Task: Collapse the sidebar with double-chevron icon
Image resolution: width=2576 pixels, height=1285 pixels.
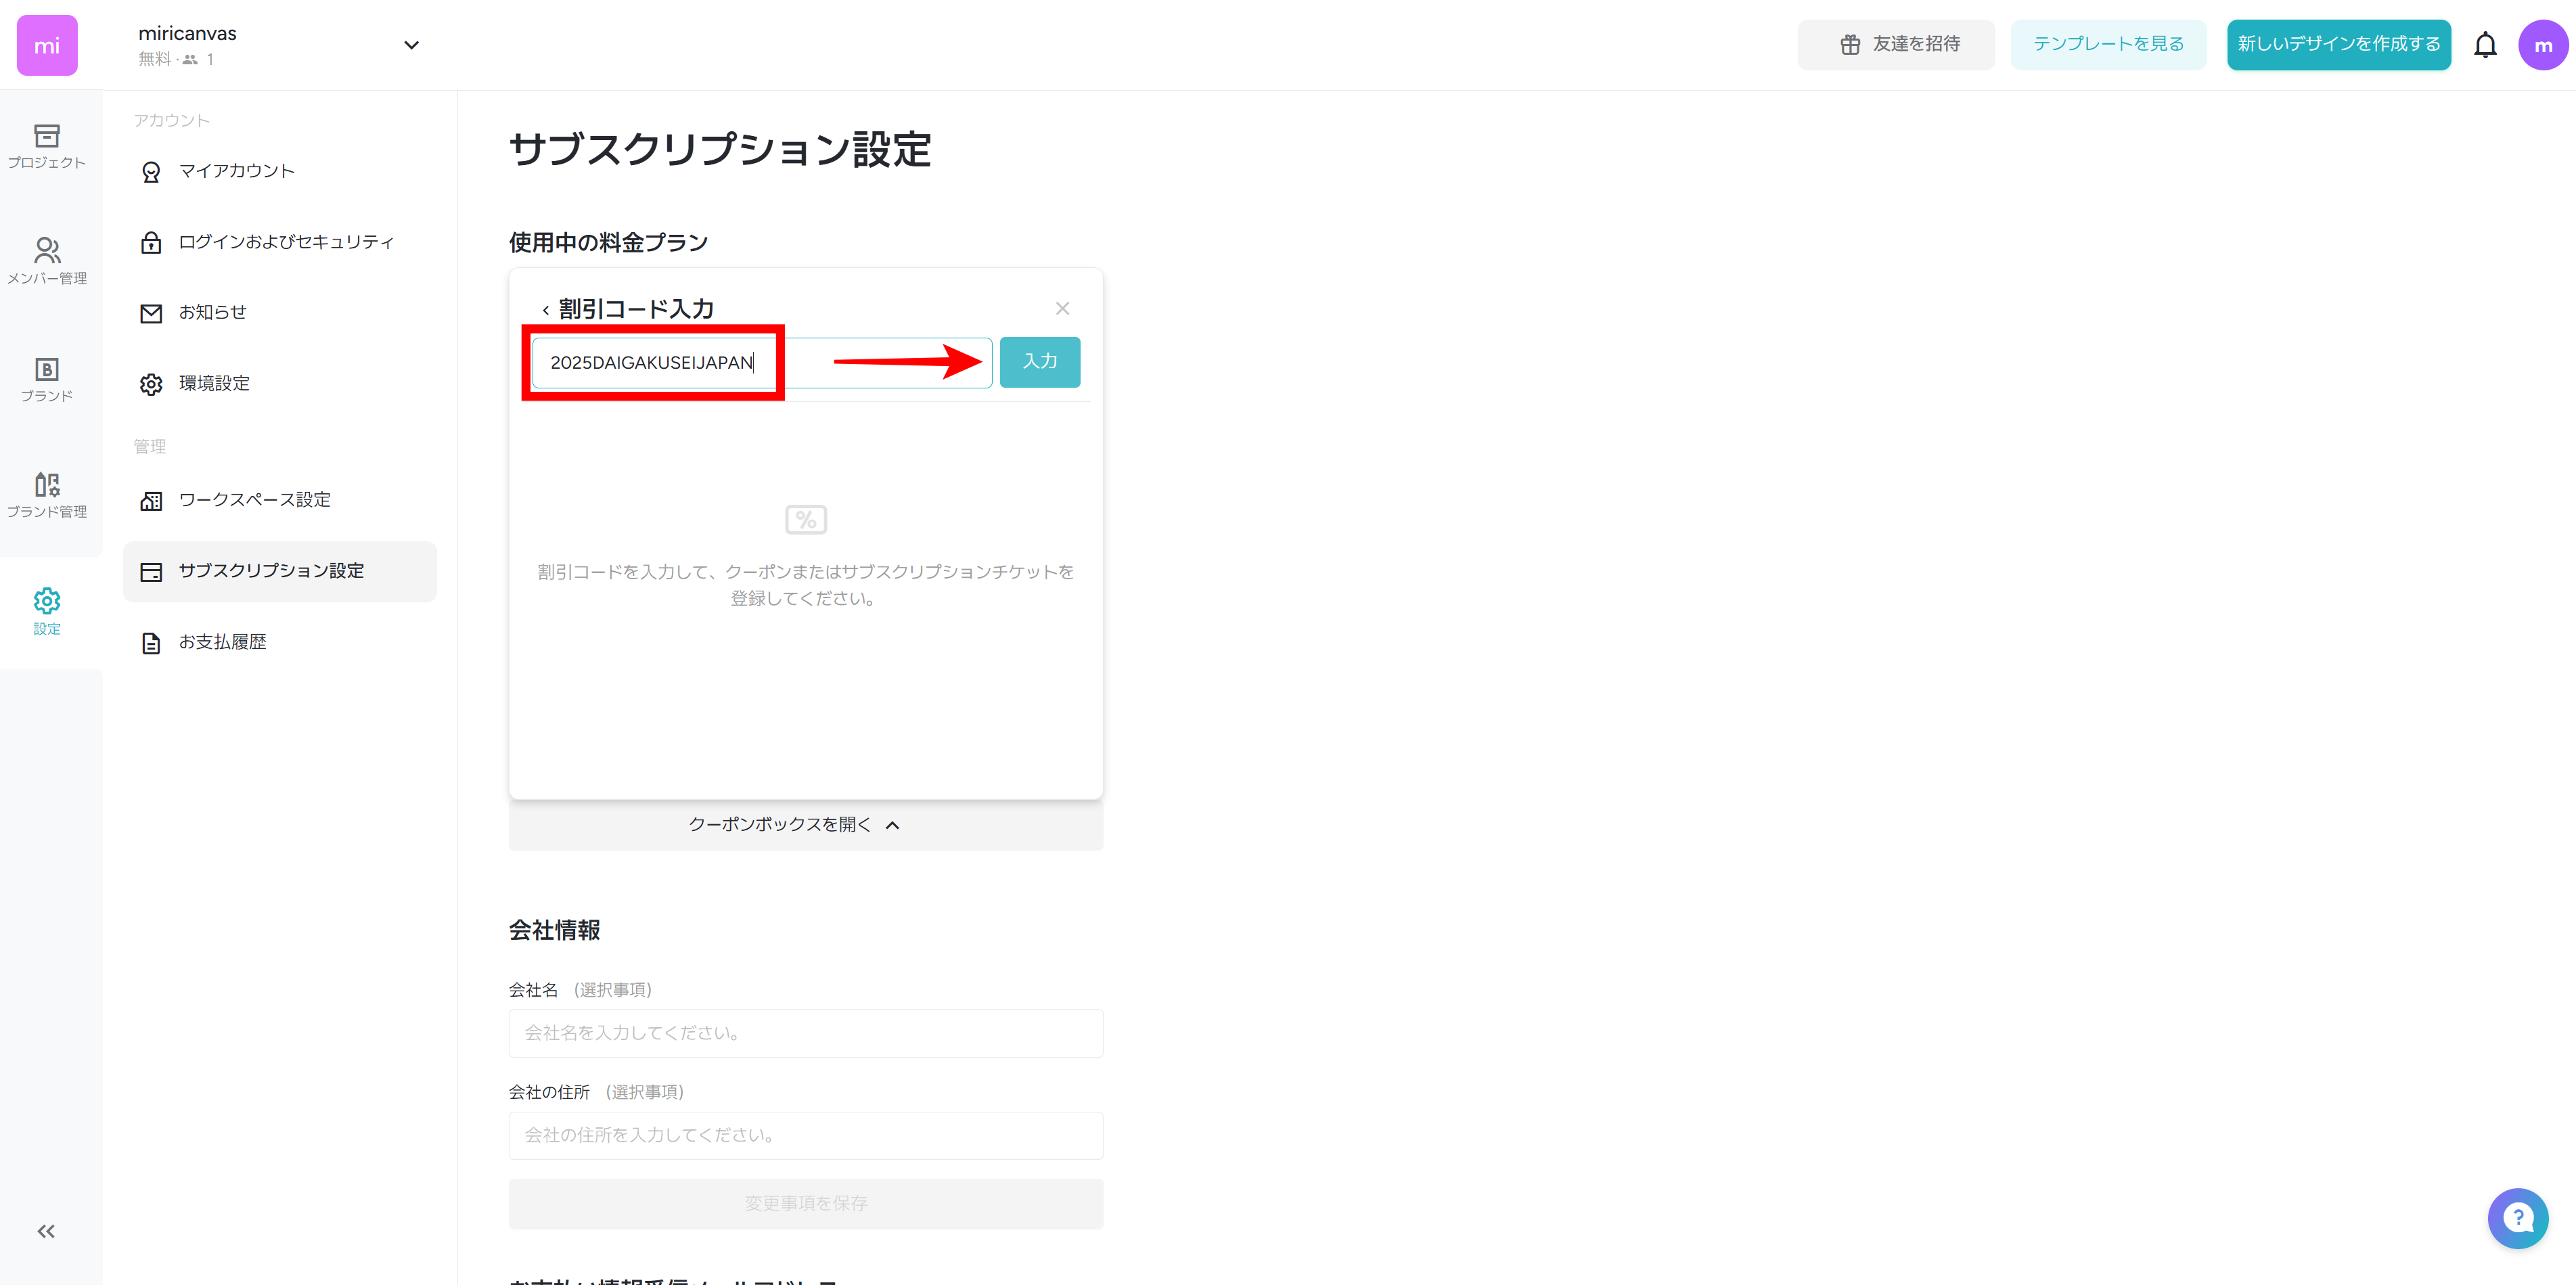Action: (x=46, y=1231)
